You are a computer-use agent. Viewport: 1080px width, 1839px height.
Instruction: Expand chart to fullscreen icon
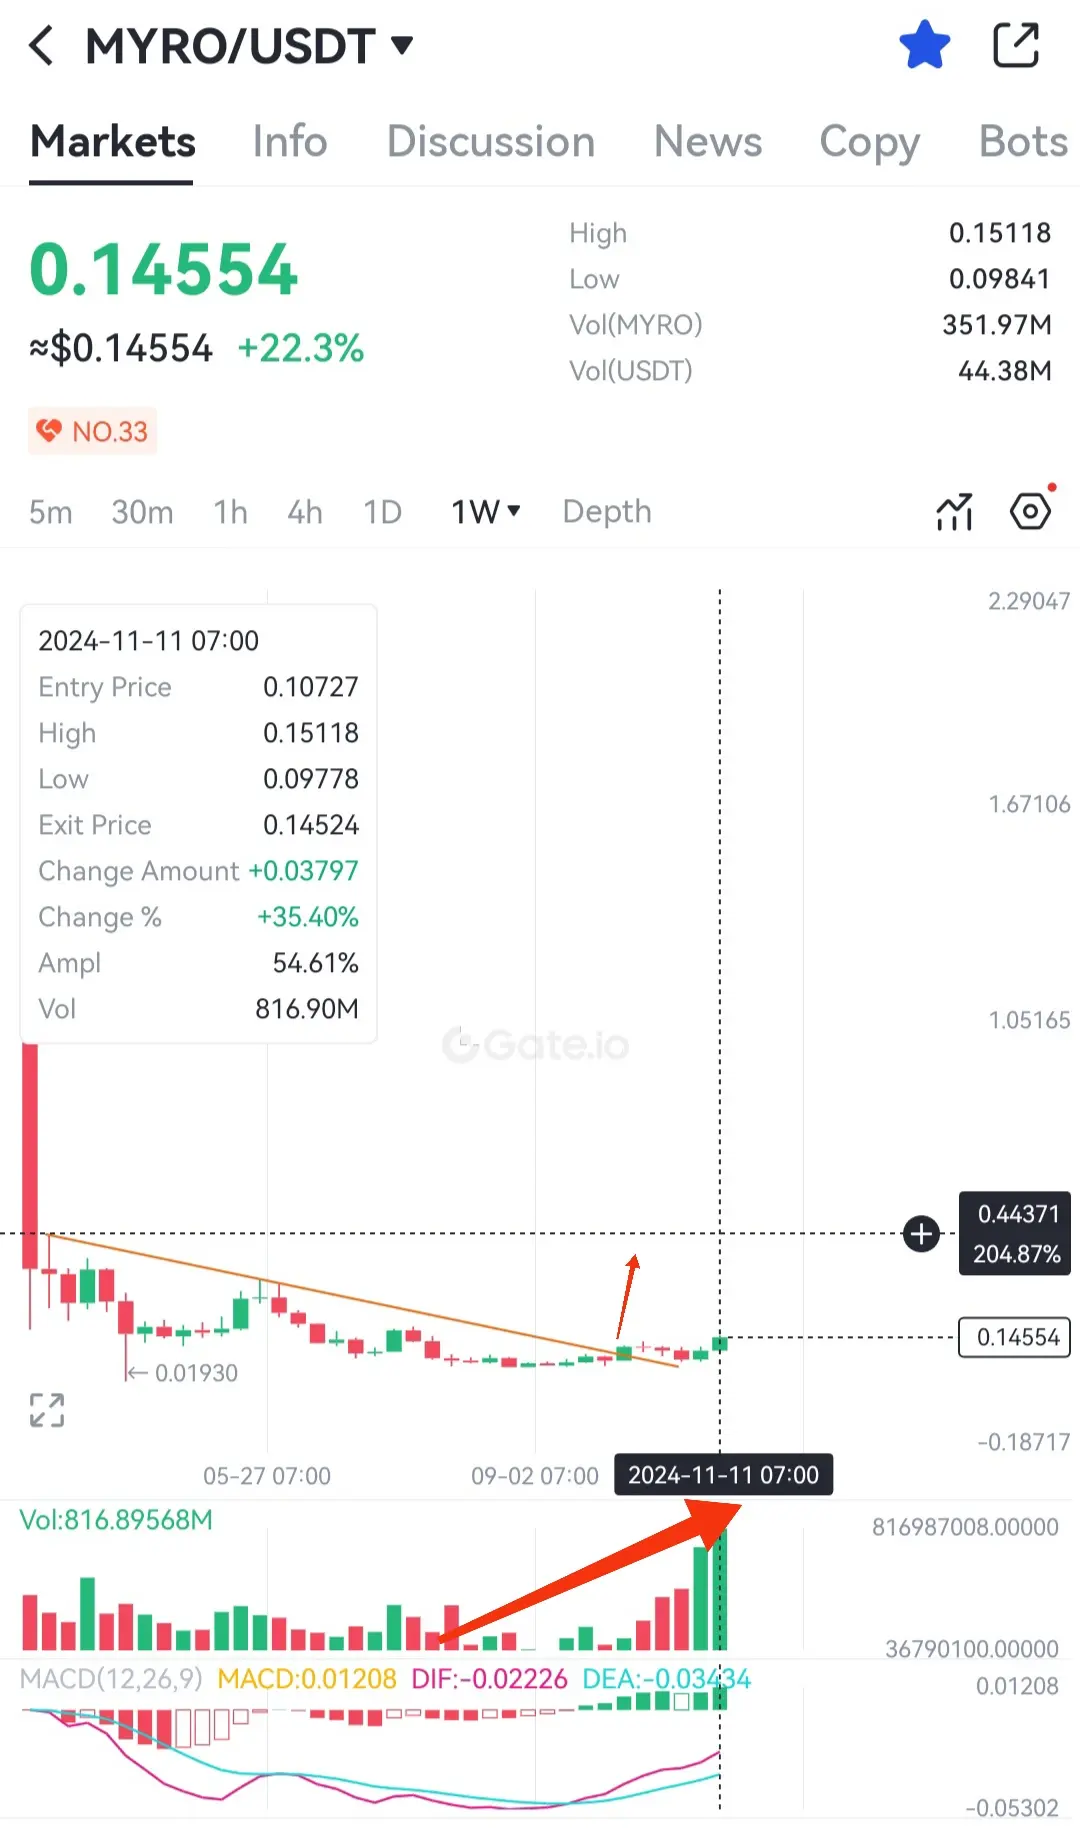pyautogui.click(x=47, y=1410)
